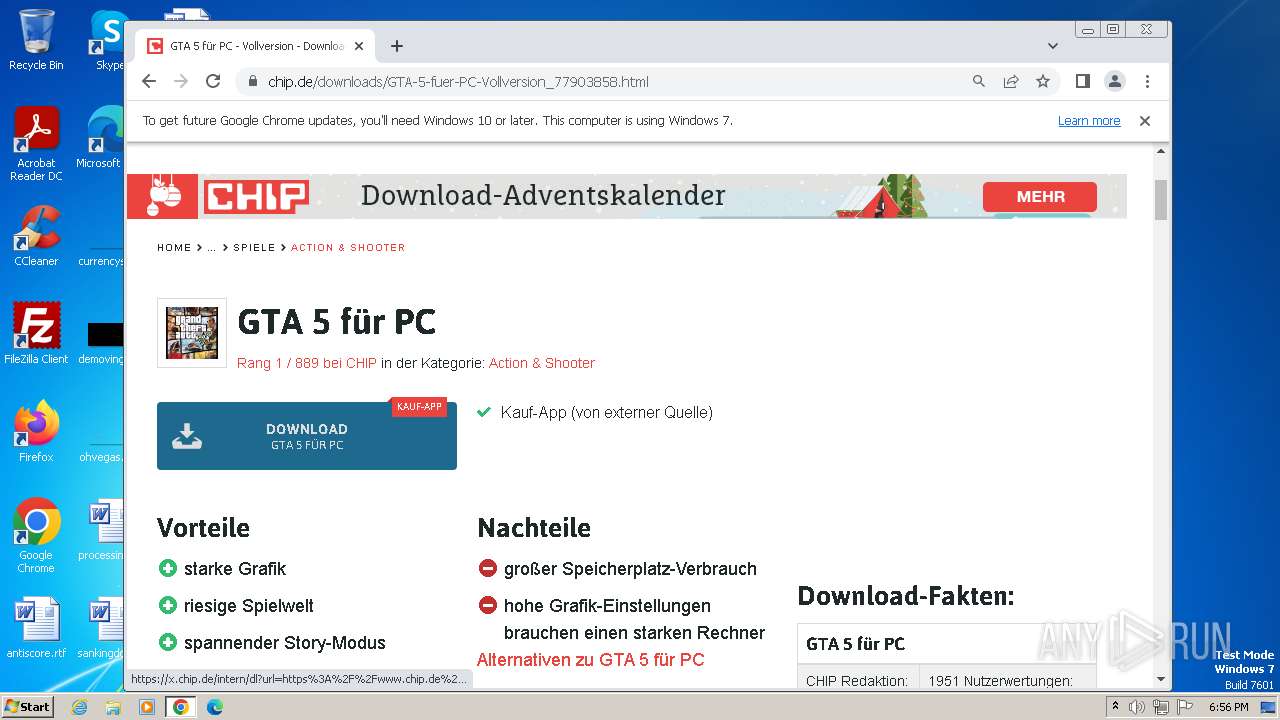
Task: Click the starke Grafik advantage text
Action: (x=235, y=569)
